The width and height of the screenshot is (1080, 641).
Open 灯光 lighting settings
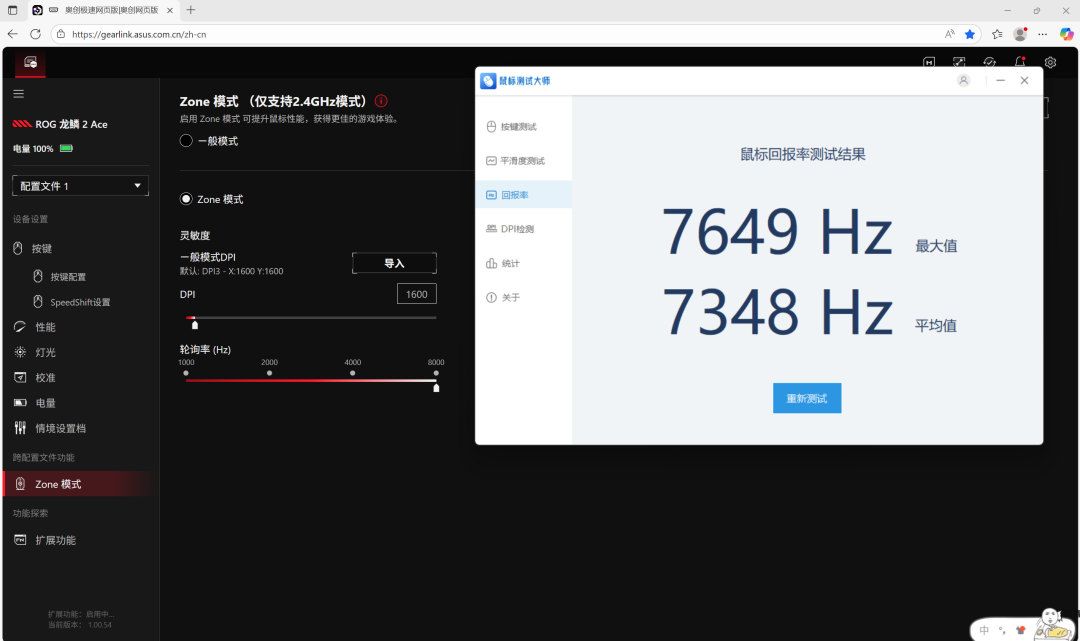tap(45, 353)
